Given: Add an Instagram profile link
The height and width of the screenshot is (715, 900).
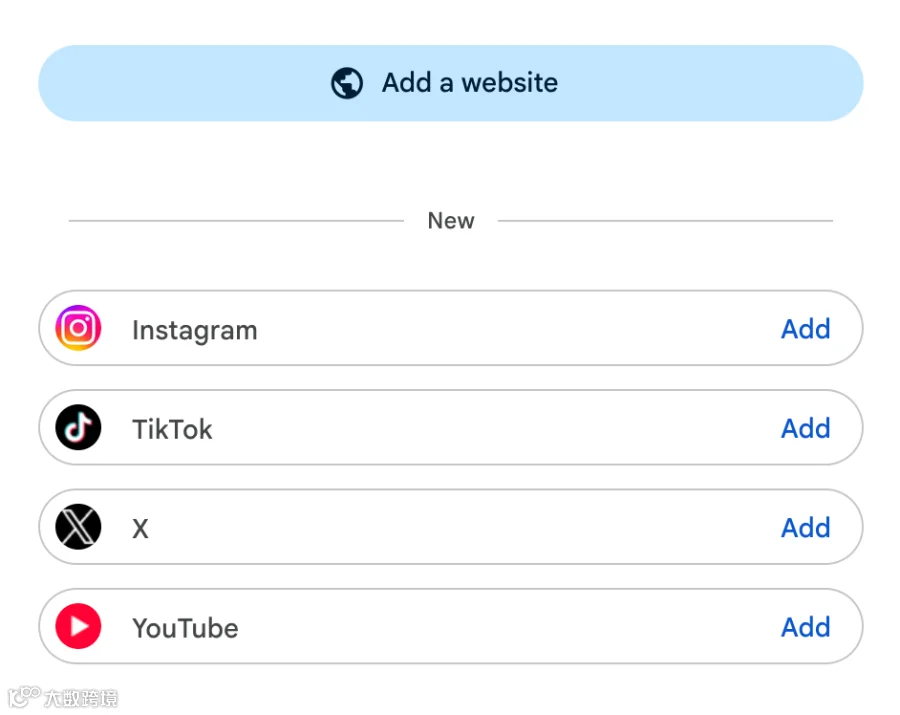Looking at the screenshot, I should point(805,329).
